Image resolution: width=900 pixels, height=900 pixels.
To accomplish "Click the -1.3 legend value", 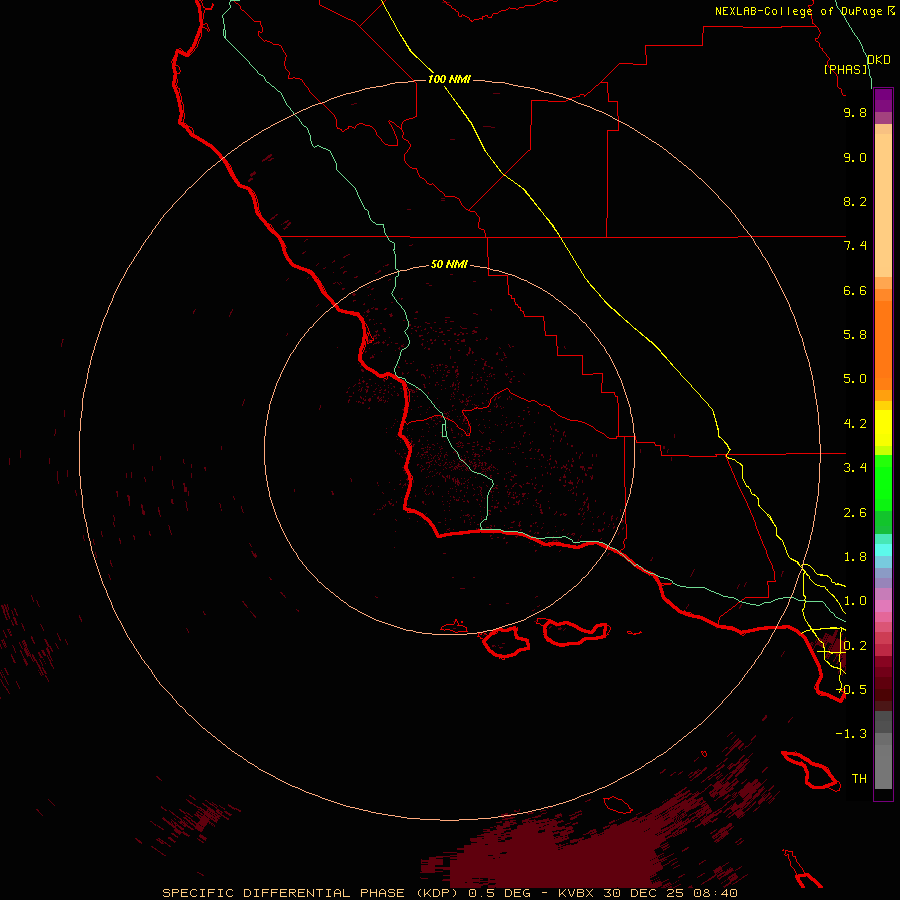I will click(x=851, y=734).
